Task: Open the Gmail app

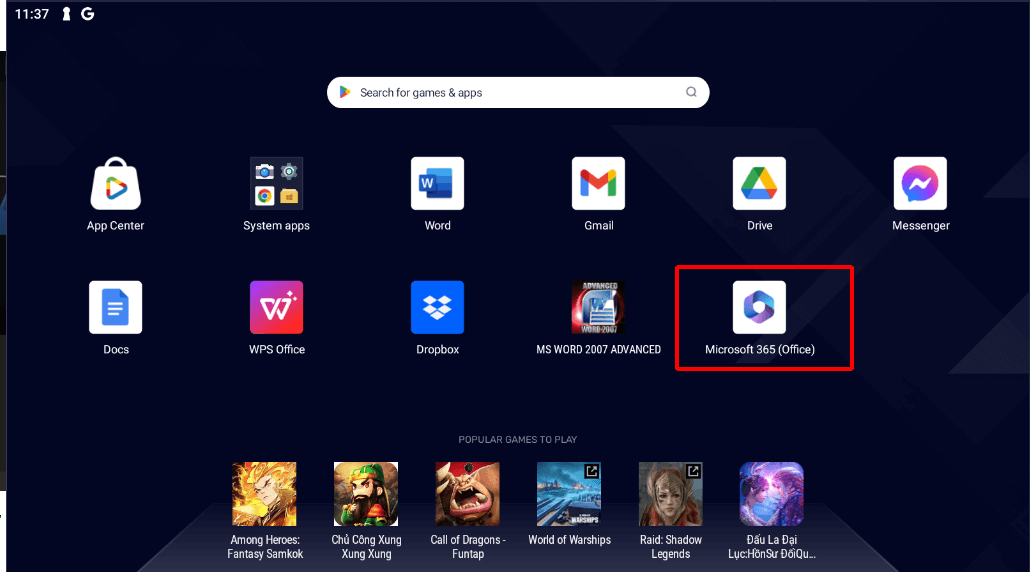Action: (598, 184)
